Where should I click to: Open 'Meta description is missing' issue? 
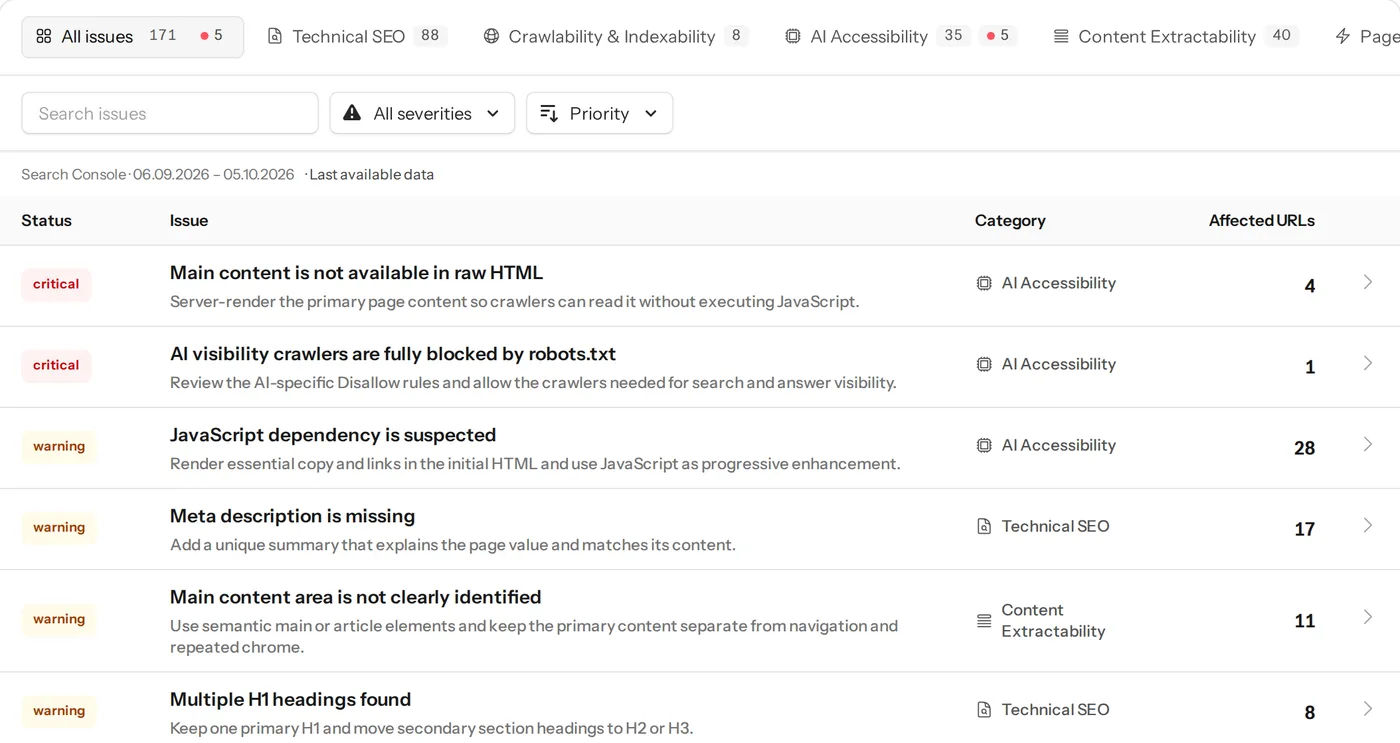pyautogui.click(x=292, y=516)
